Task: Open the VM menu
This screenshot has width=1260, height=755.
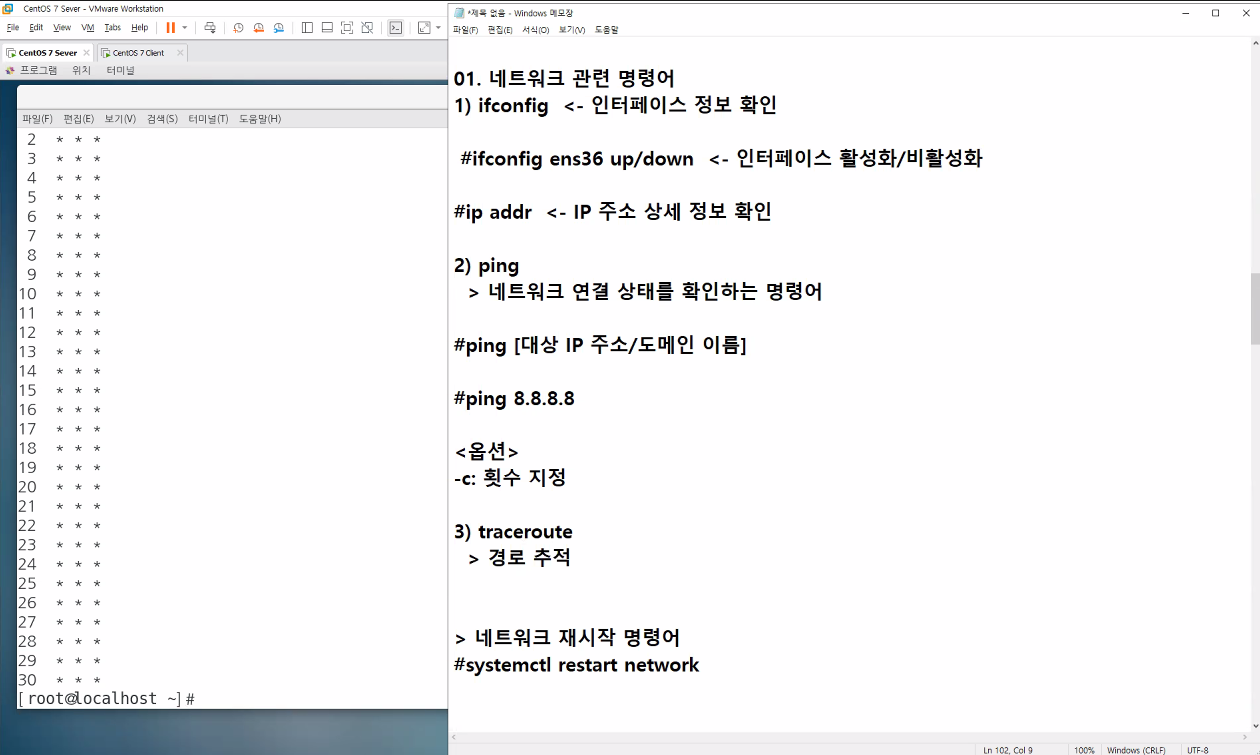Action: tap(87, 28)
